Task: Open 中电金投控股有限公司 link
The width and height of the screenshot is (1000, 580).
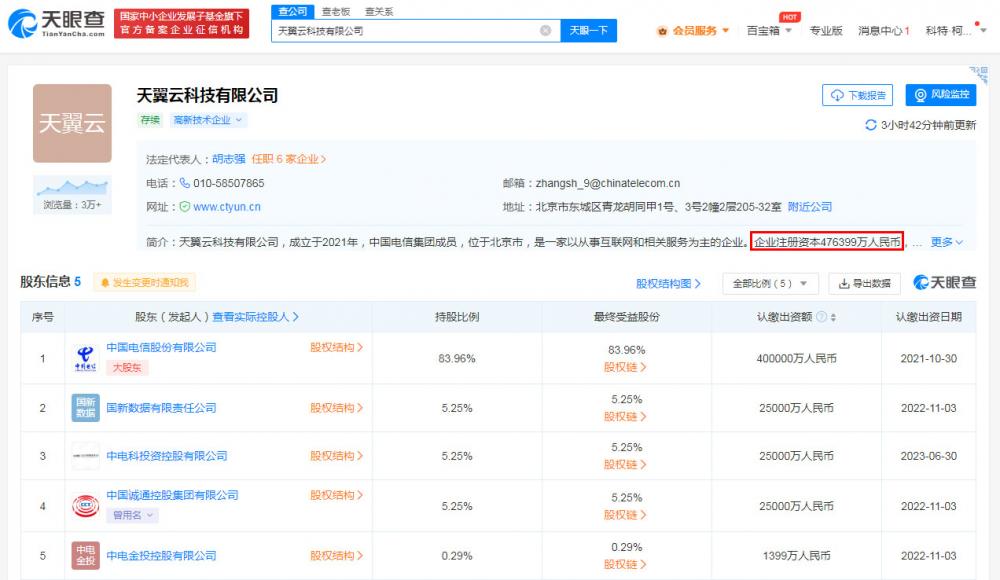Action: tap(161, 556)
